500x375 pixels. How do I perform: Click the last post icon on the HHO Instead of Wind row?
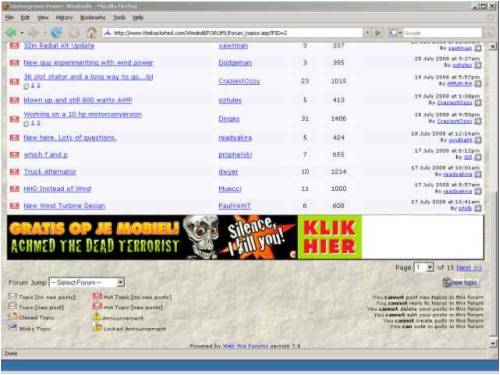click(478, 191)
